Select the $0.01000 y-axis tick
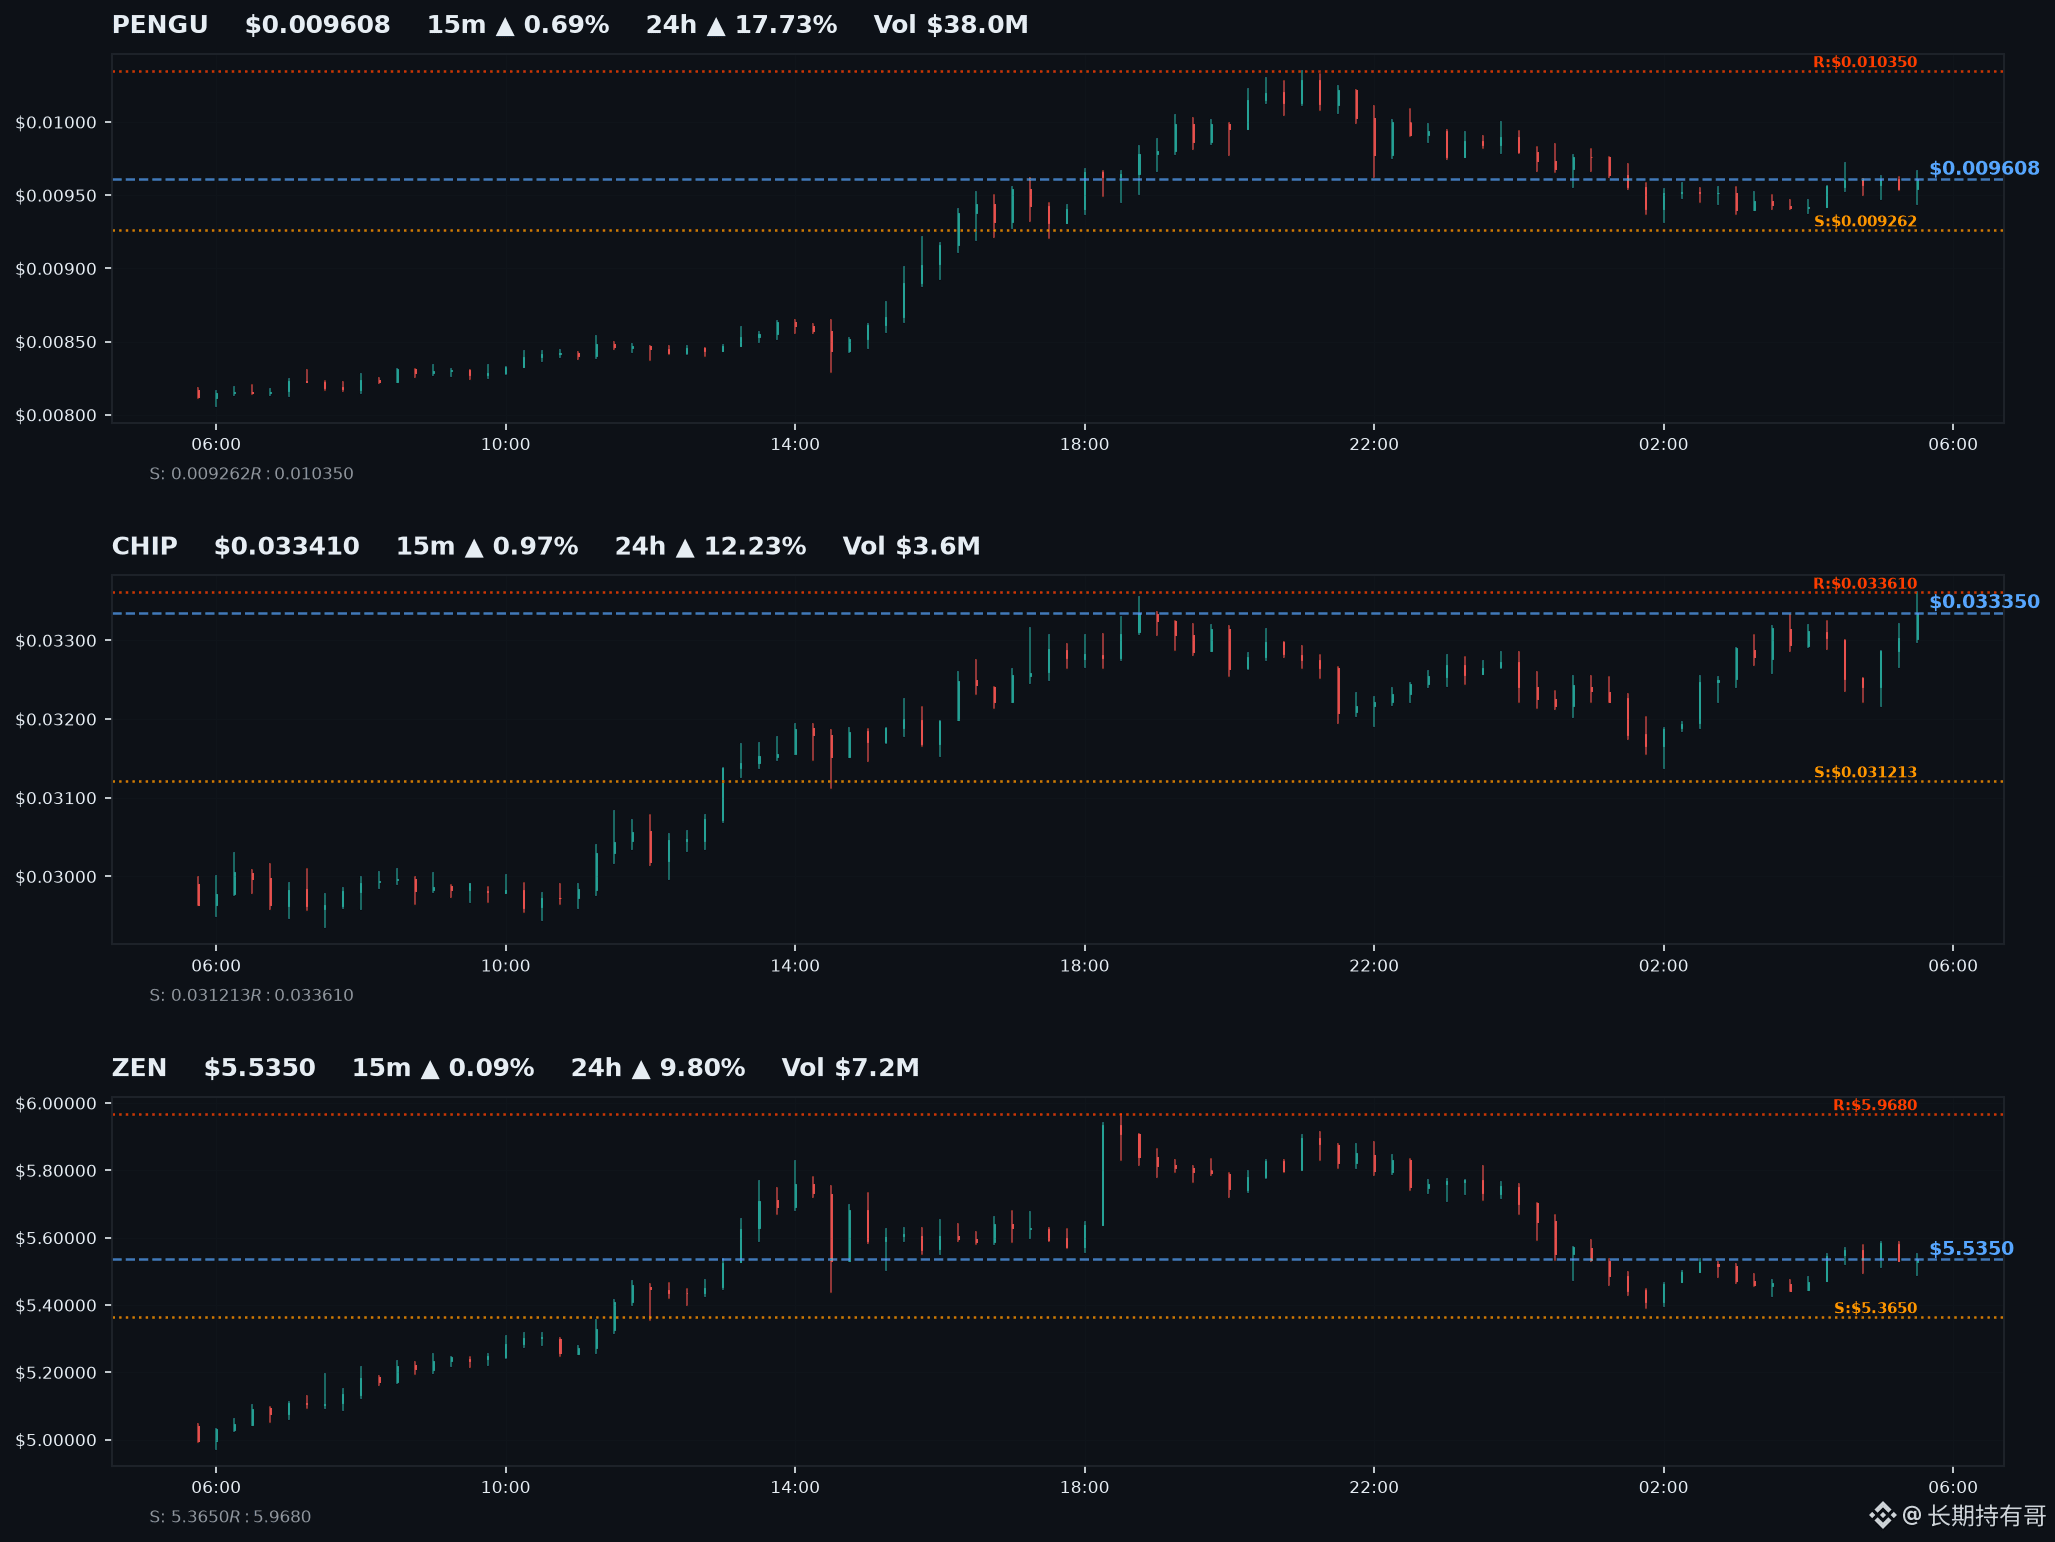2055x1542 pixels. (56, 123)
